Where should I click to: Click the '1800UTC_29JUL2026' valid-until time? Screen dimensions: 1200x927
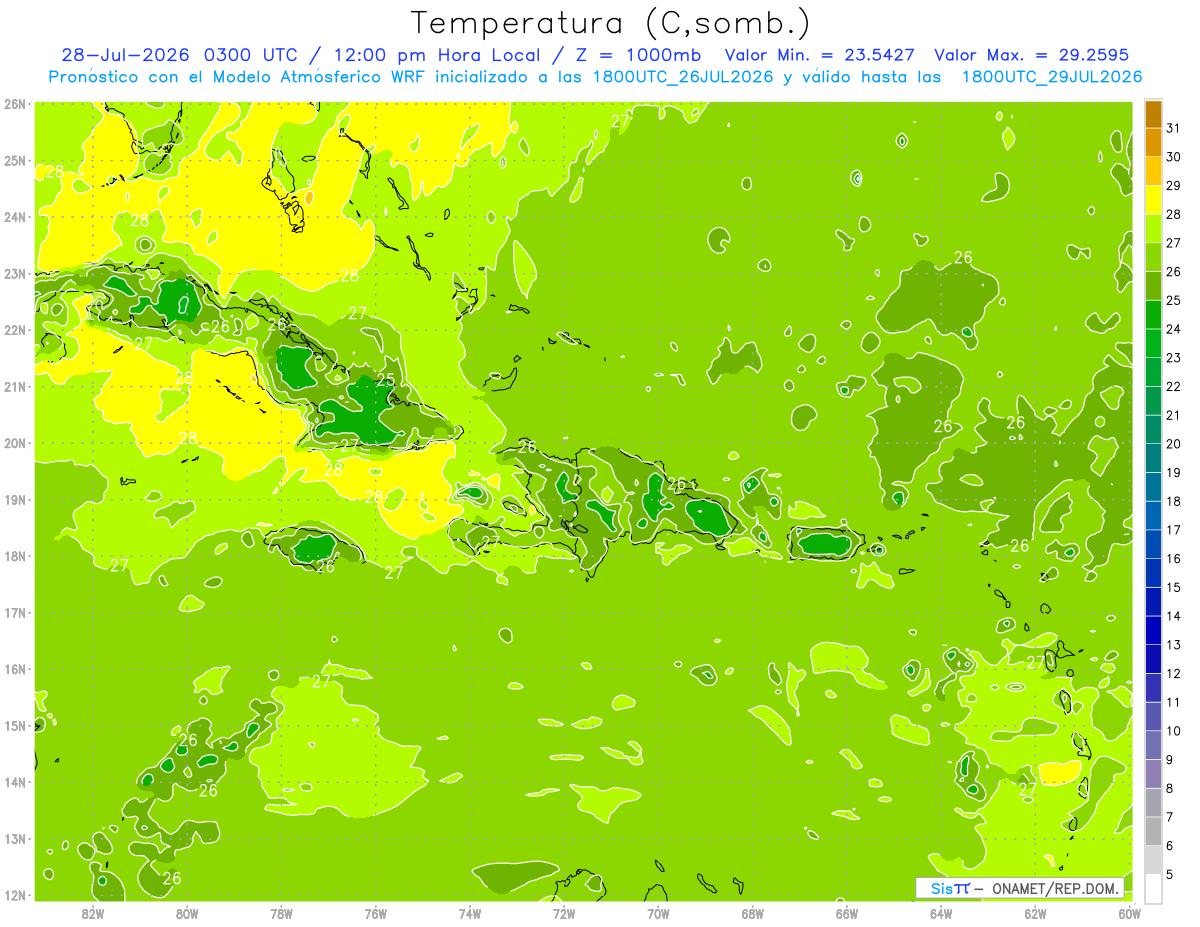coord(1052,77)
